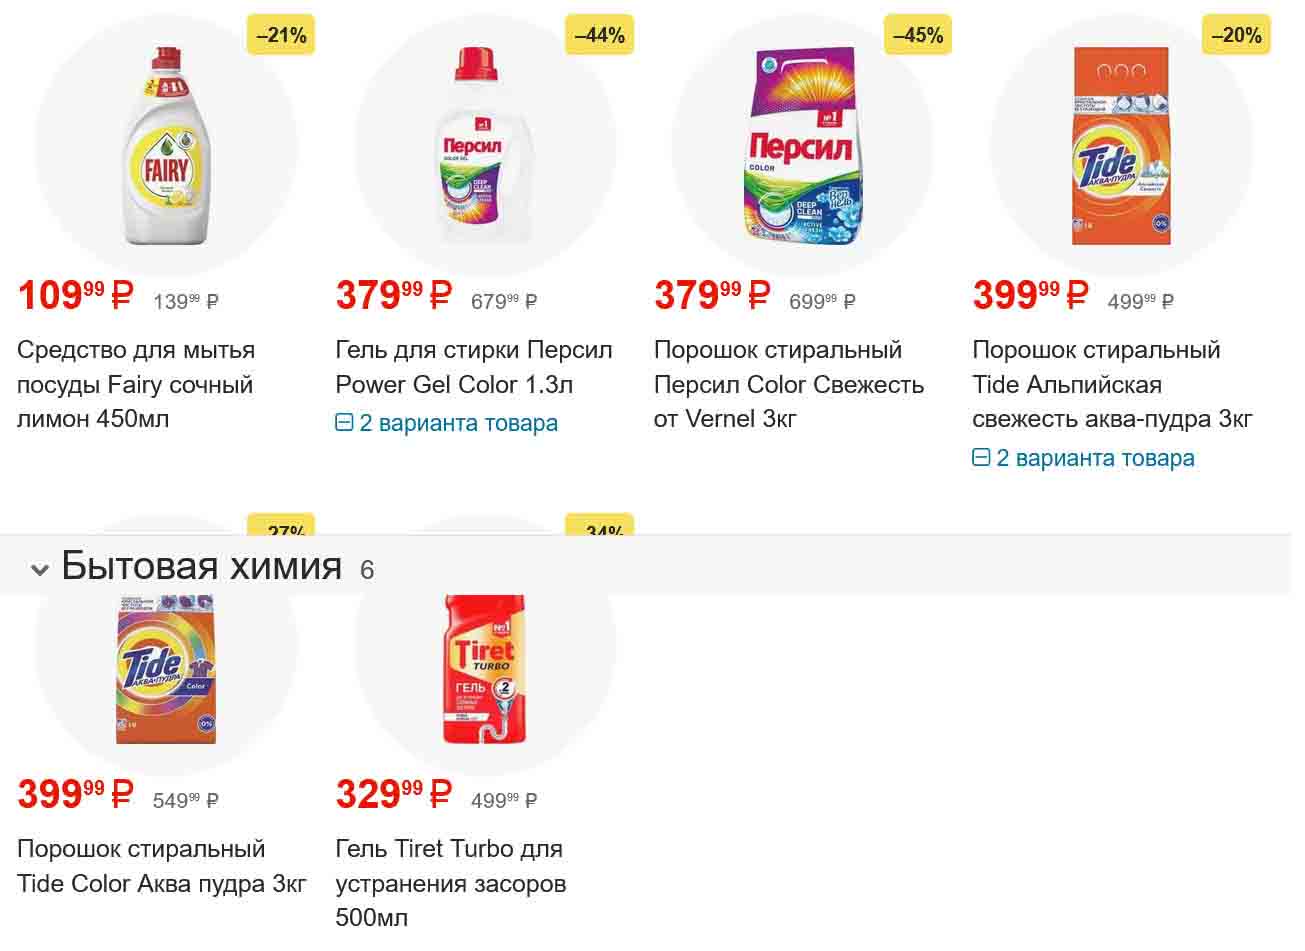Open the Tide Альпийская свежесть аква-пудра title

tap(1111, 385)
